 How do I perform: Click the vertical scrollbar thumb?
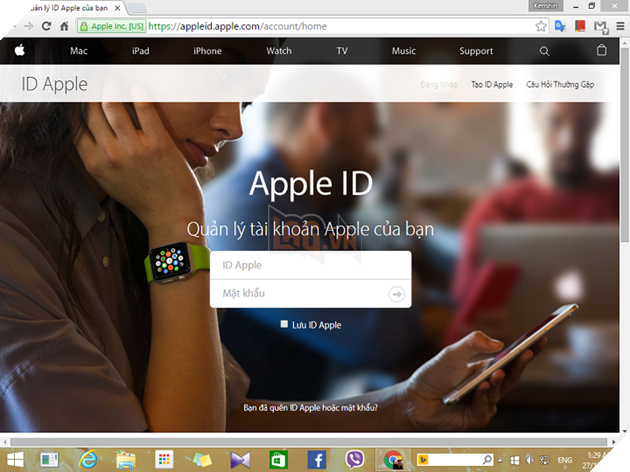[x=625, y=143]
